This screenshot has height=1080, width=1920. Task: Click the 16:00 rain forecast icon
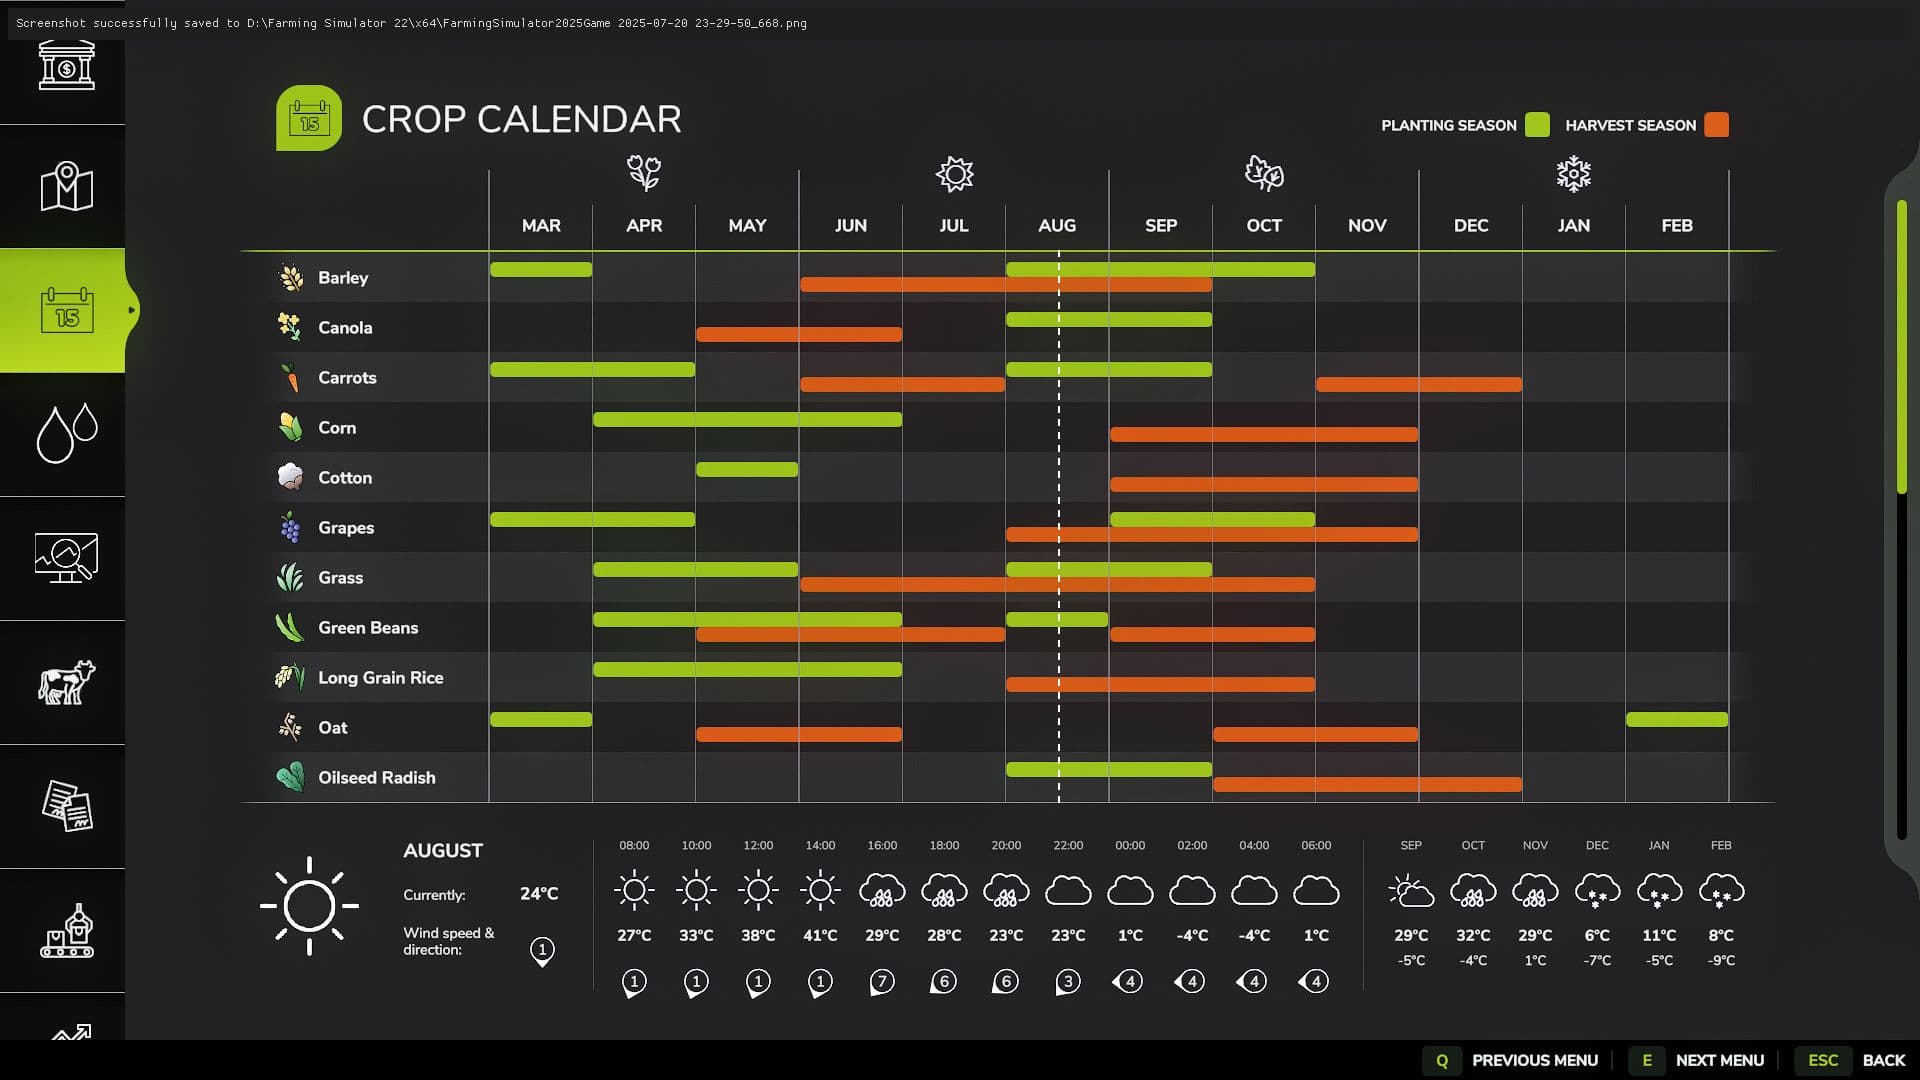(882, 891)
